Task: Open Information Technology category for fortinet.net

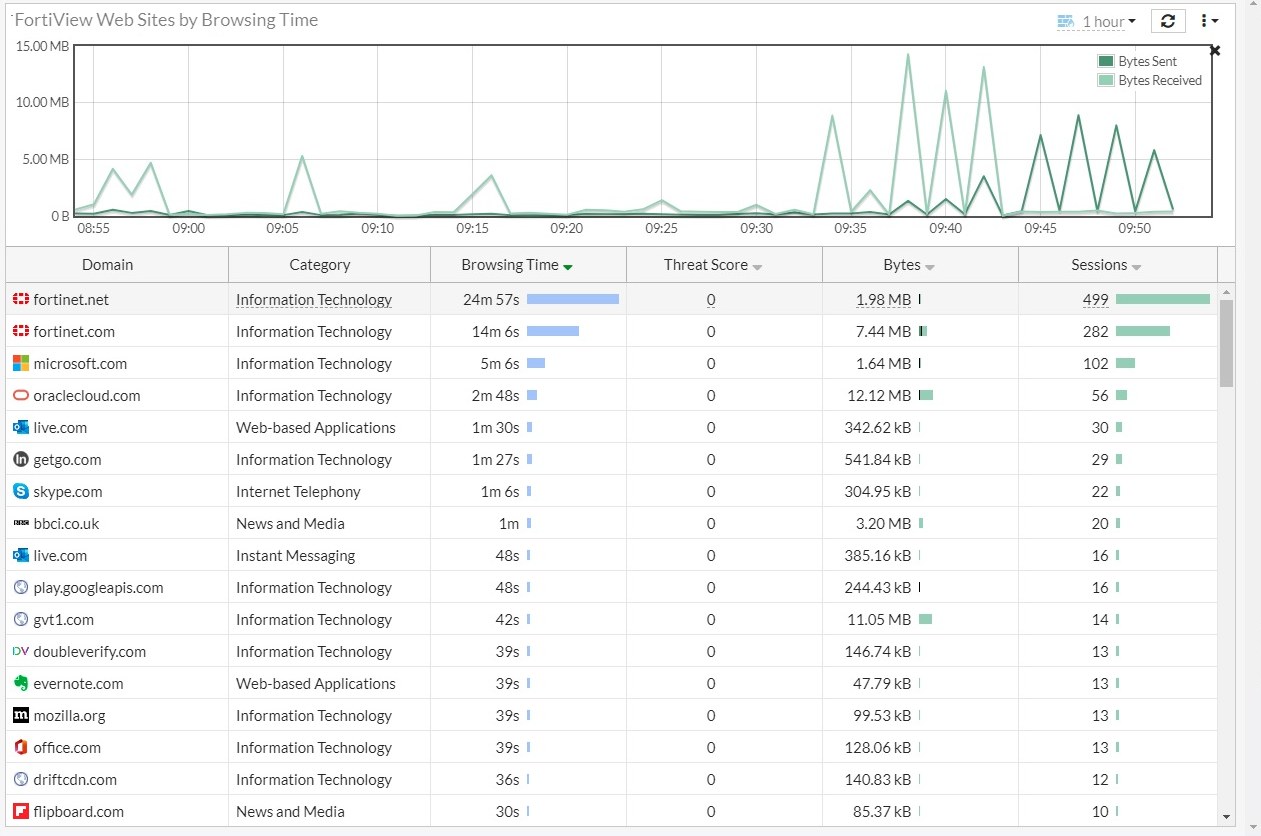Action: (x=313, y=300)
